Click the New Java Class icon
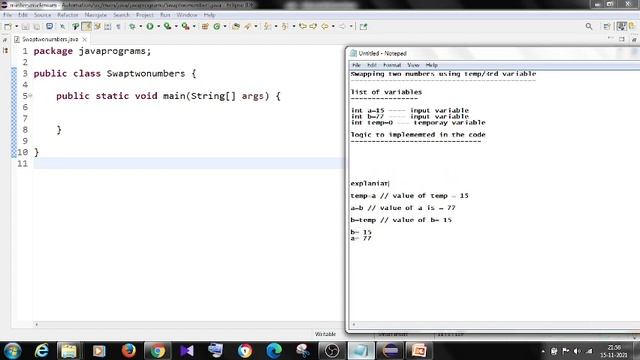The height and width of the screenshot is (360, 640). click(x=217, y=27)
